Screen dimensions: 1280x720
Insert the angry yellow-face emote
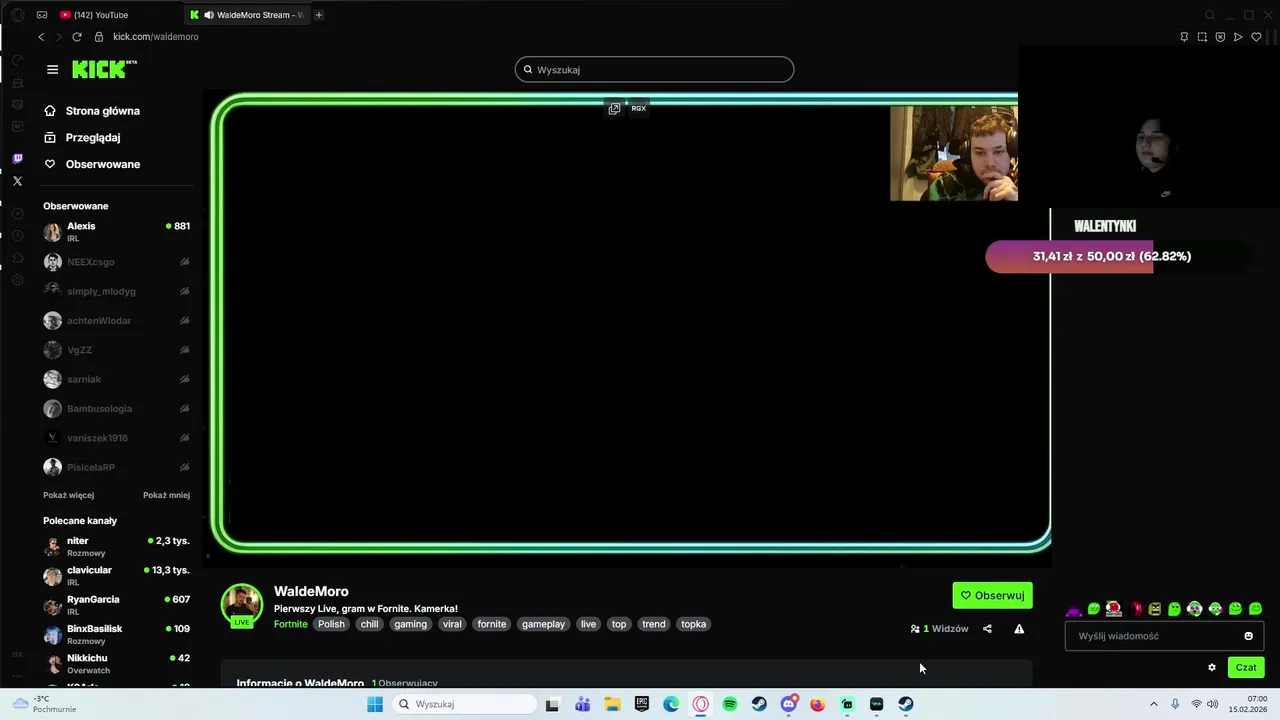[1154, 609]
